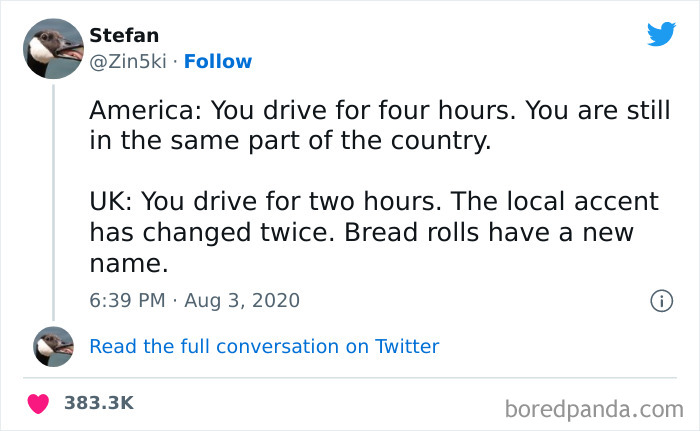
Task: Open the 6:39 PM timestamp
Action: point(127,300)
